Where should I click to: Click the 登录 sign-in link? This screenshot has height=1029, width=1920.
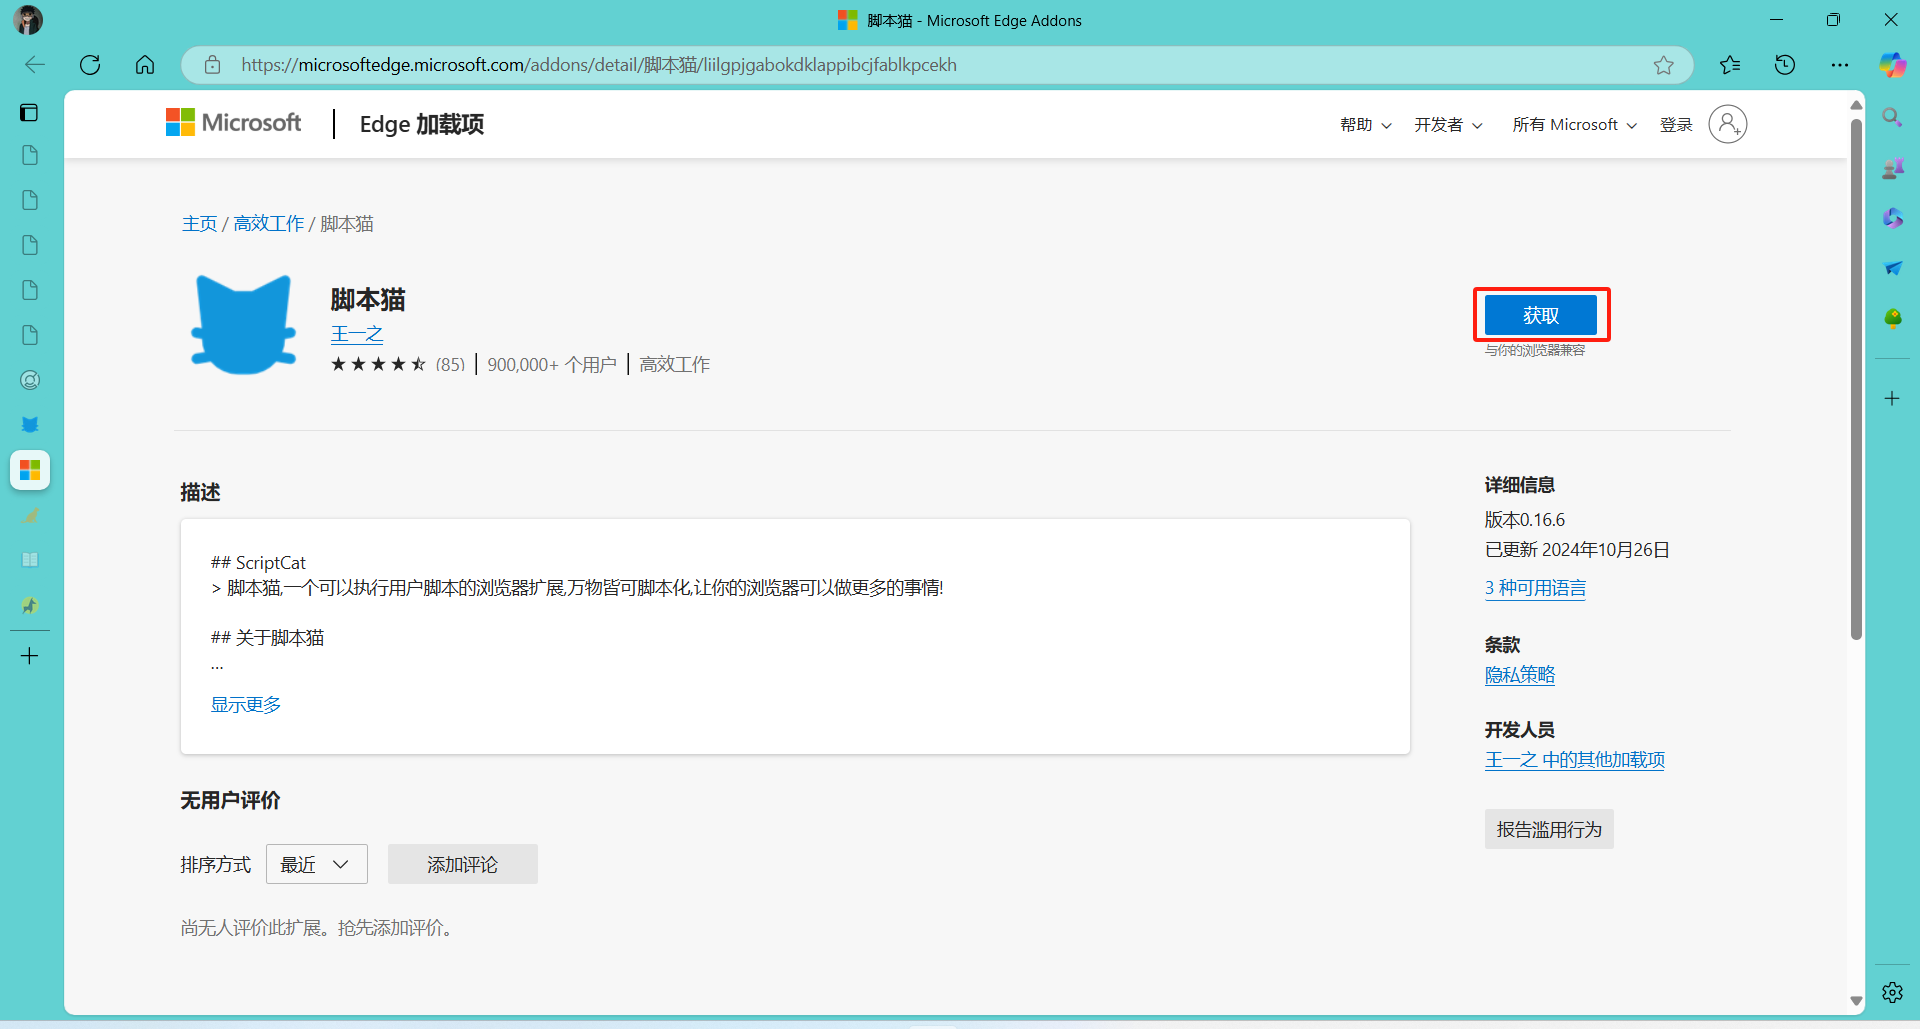tap(1676, 125)
